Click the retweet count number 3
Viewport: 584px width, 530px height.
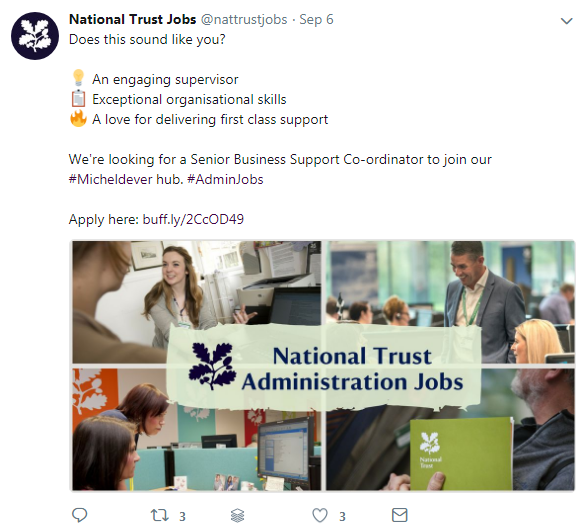[x=182, y=517]
